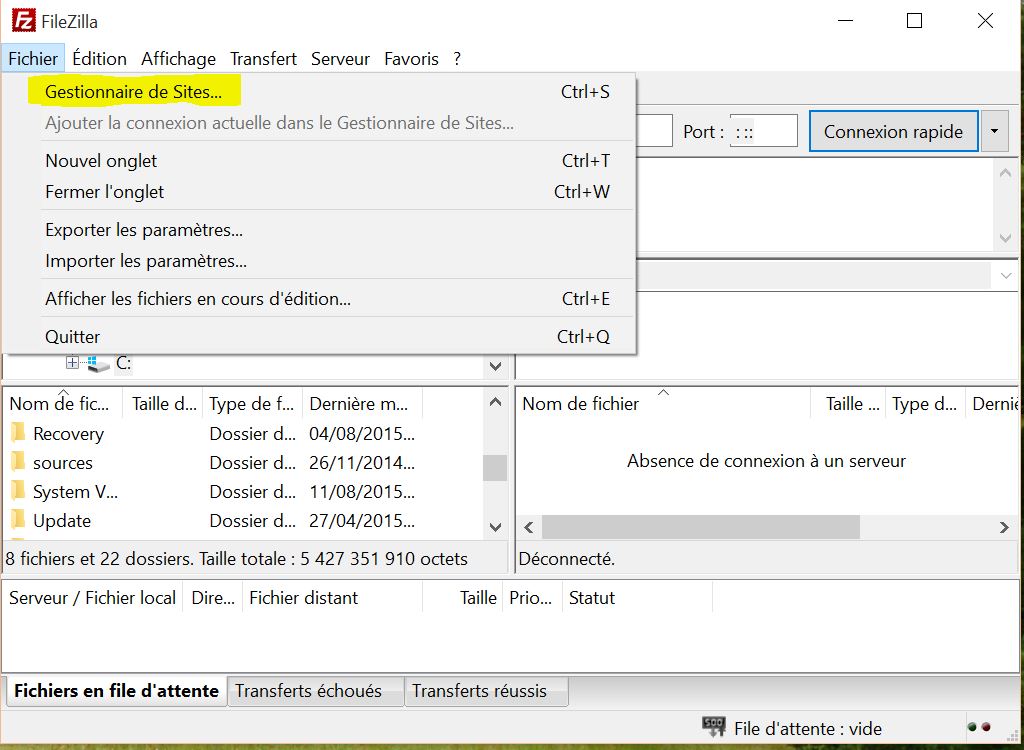Choose Exporter les paramètres in the Fichier menu
The image size is (1024, 750).
coord(144,230)
